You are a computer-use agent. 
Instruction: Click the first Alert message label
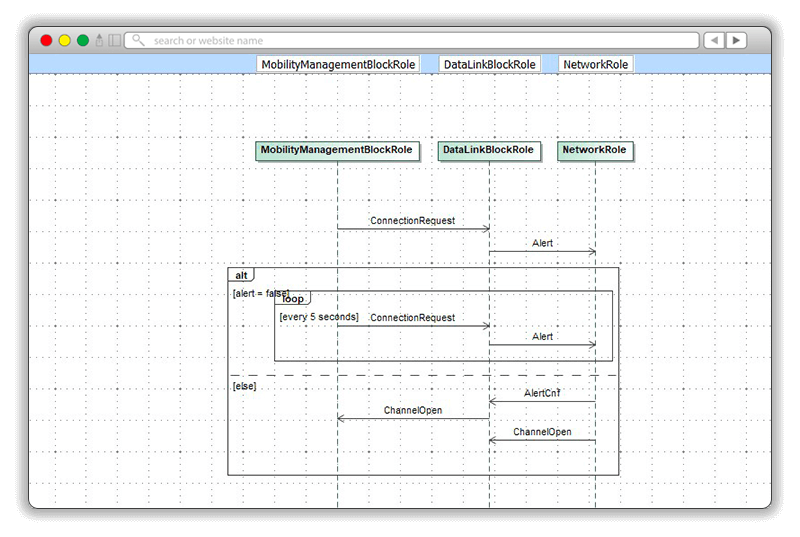click(542, 243)
